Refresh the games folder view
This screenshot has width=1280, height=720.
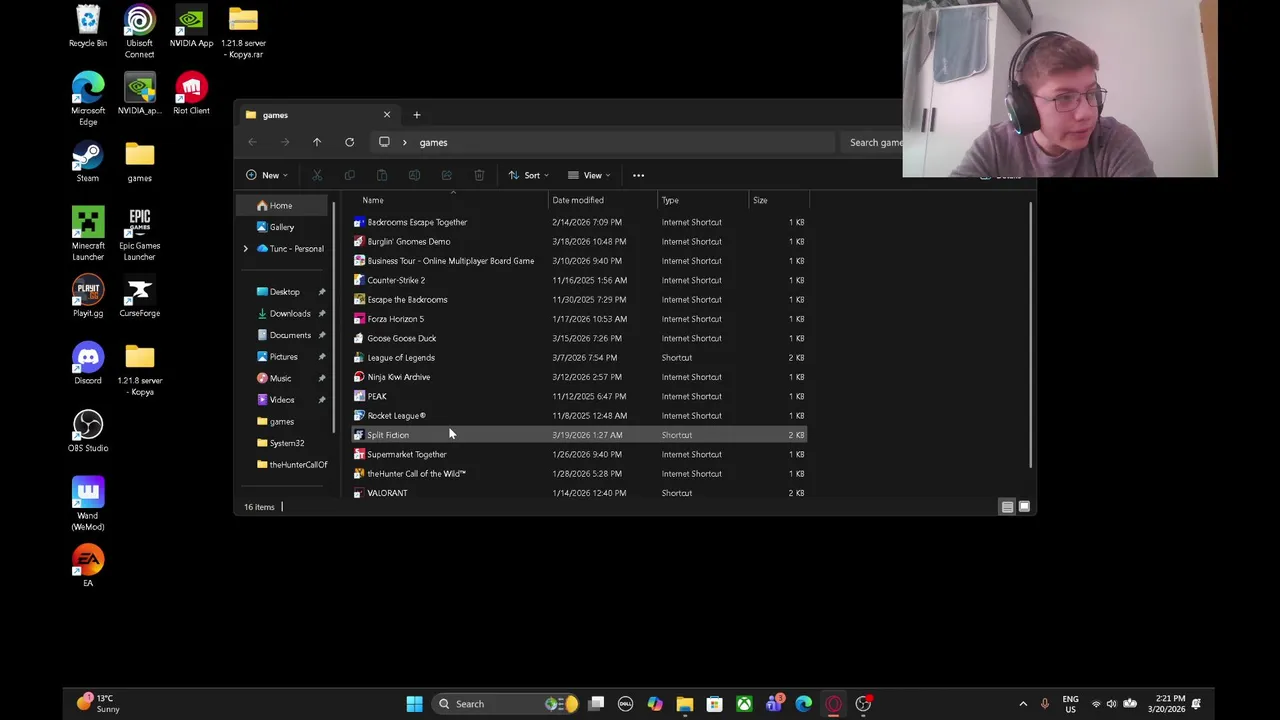(x=349, y=142)
